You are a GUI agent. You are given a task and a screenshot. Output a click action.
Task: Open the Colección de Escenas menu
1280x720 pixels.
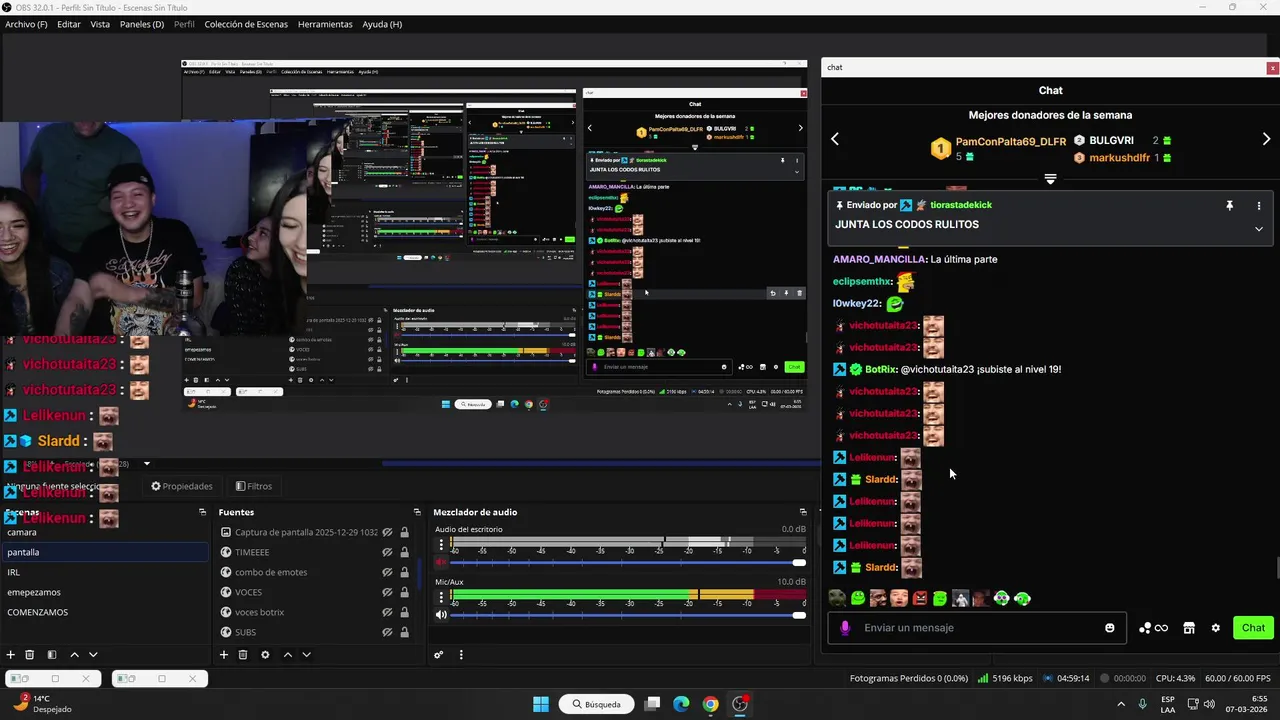247,24
